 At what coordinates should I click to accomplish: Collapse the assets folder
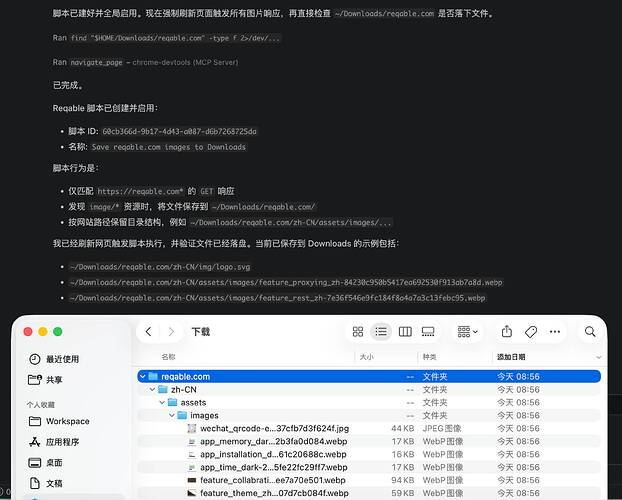[162, 402]
